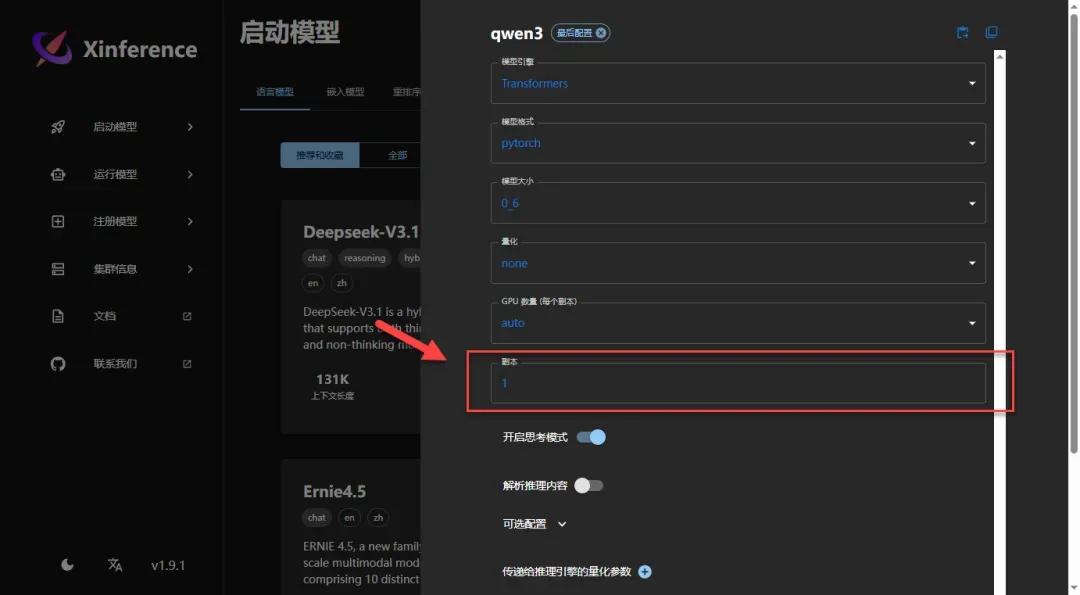Open the 联系我们 link in sidebar
This screenshot has width=1080, height=595.
pos(115,364)
